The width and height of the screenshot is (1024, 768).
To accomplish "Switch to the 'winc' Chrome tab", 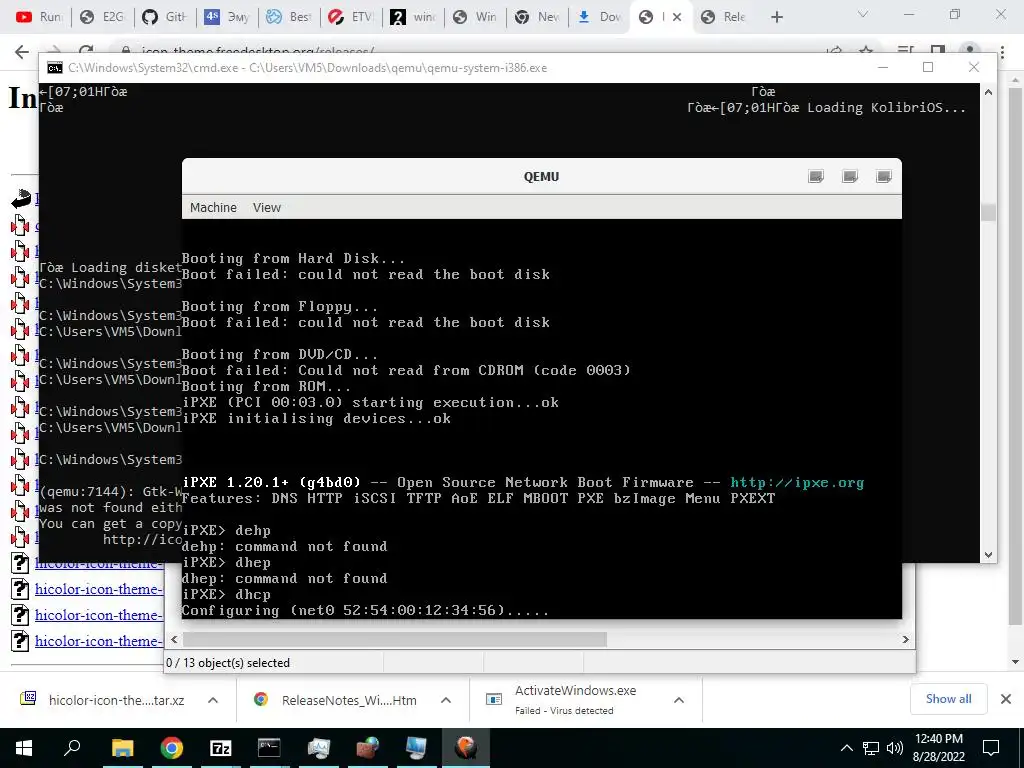I will [413, 17].
